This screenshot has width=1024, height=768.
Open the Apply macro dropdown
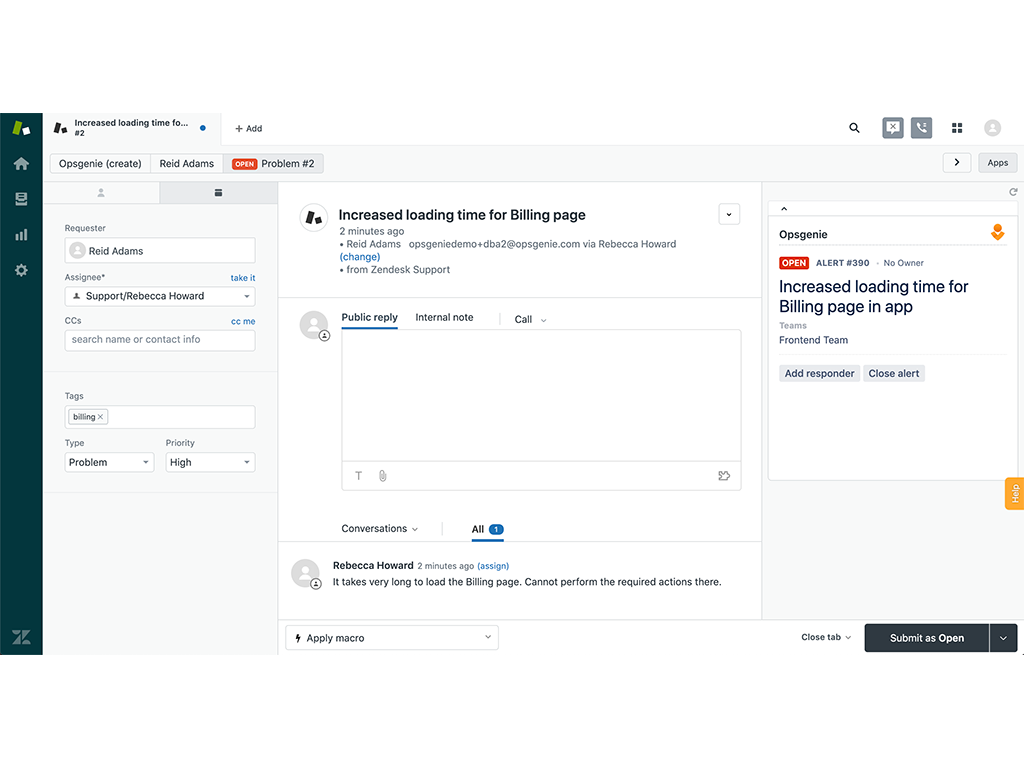[392, 638]
